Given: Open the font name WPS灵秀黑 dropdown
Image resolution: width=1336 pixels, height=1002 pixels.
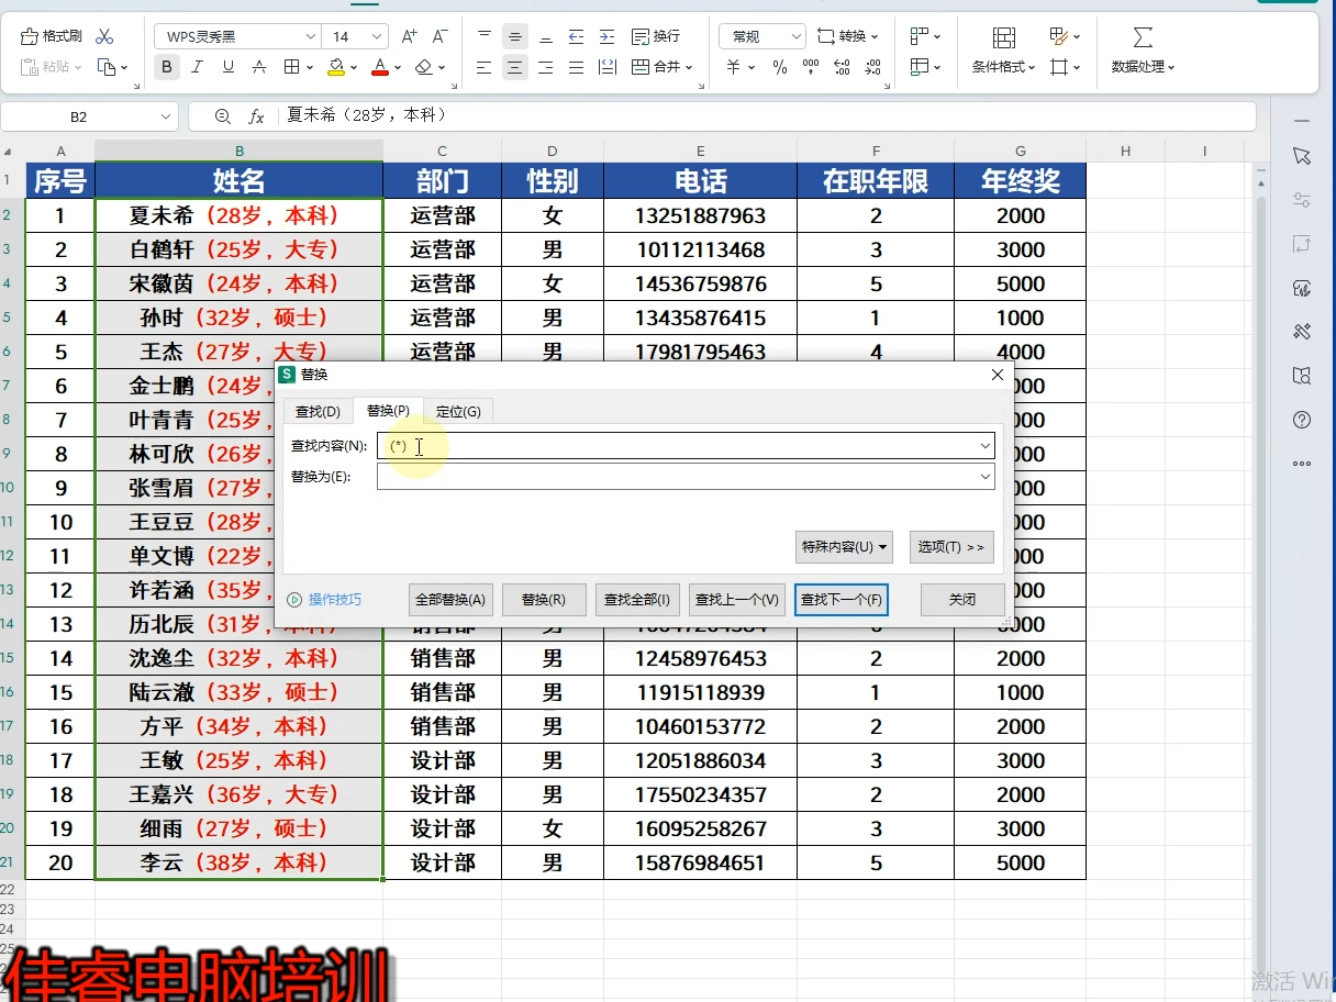Looking at the screenshot, I should 310,36.
